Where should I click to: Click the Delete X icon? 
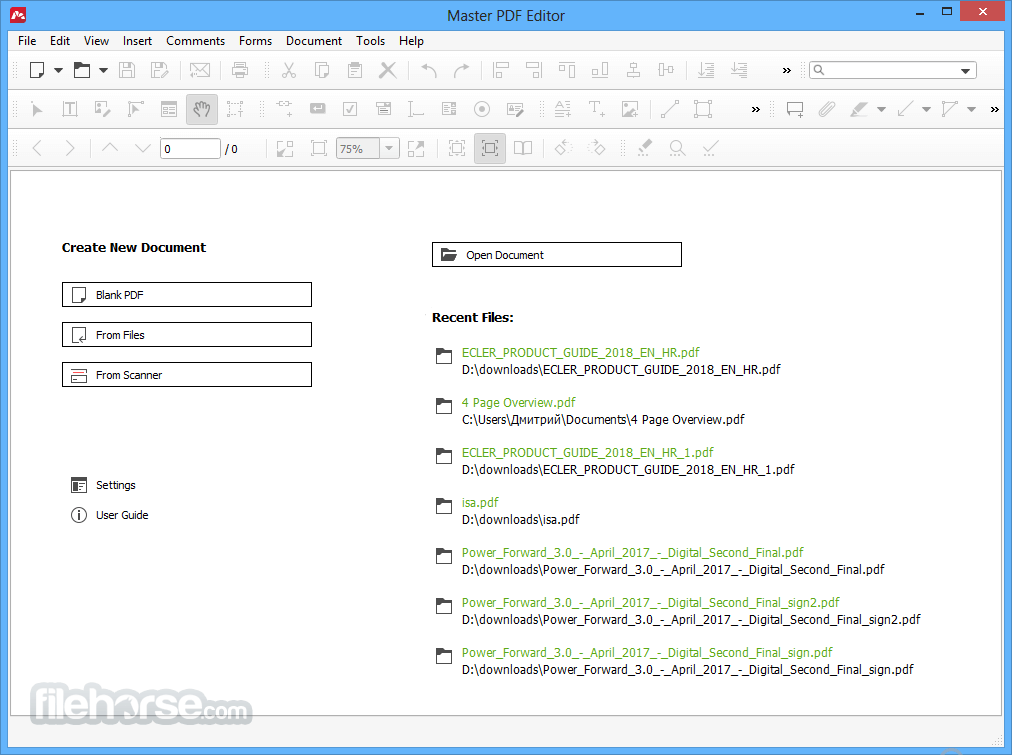(387, 70)
